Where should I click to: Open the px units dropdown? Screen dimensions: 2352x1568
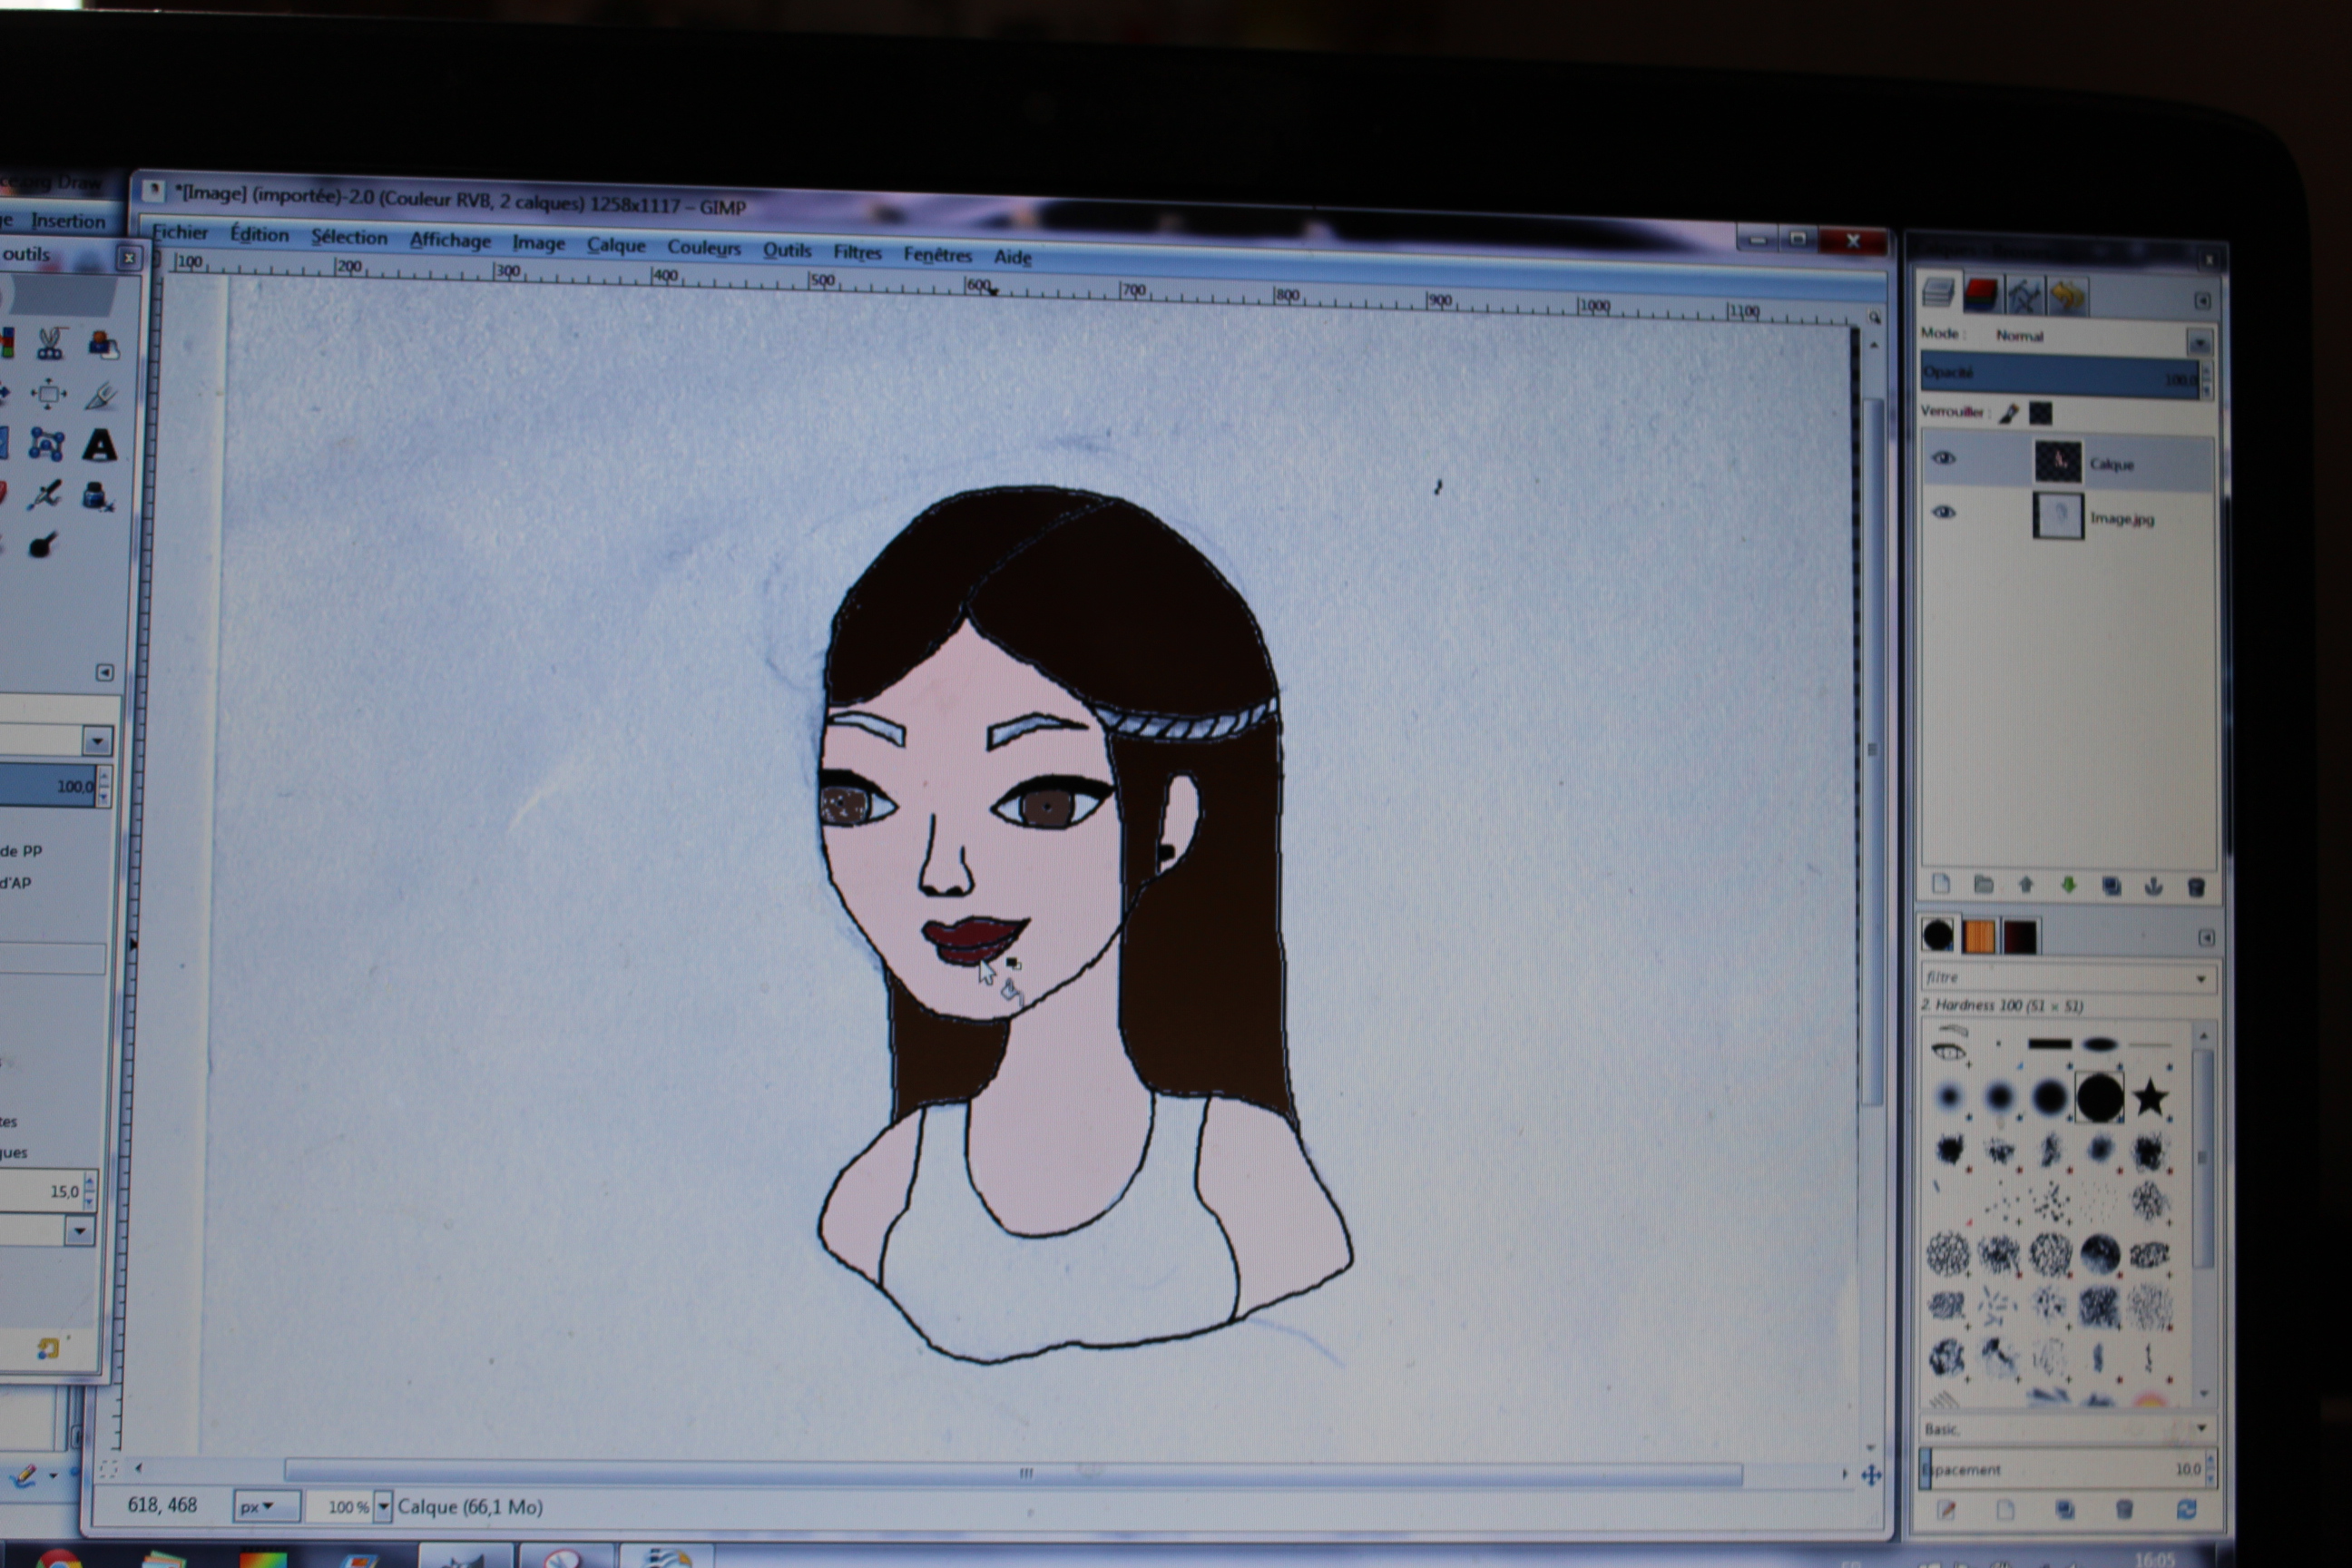(x=266, y=1507)
